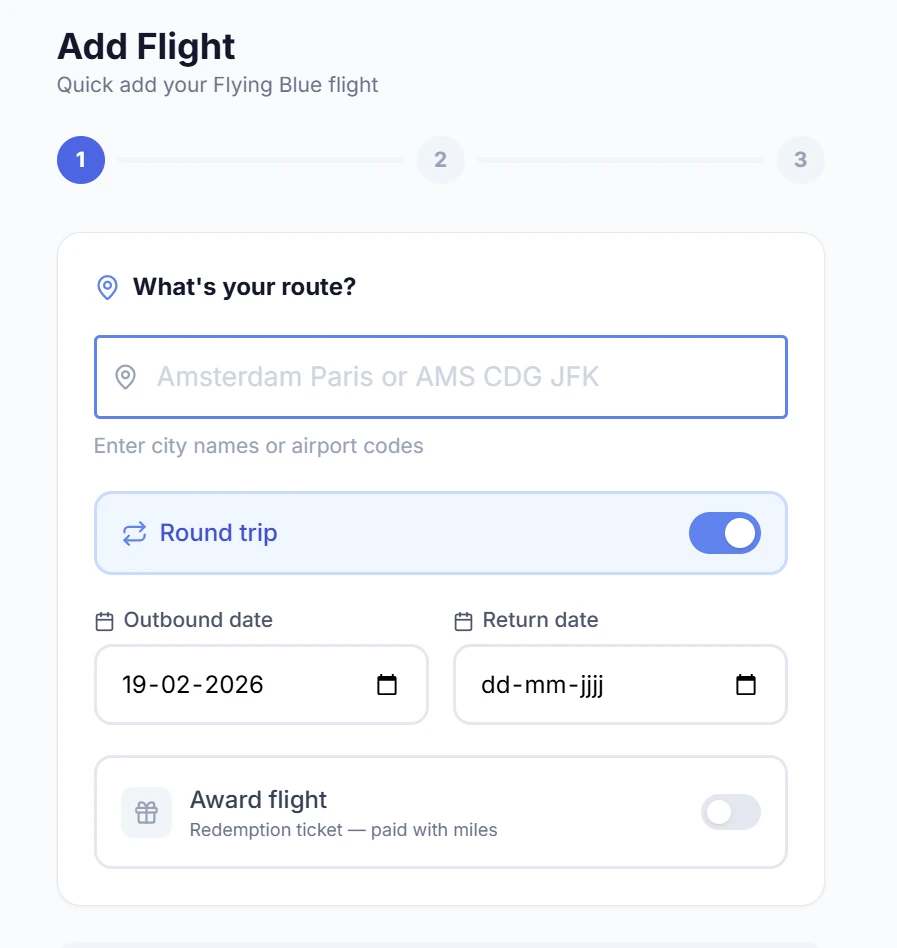Click the calendar icon next to "Return date"

click(x=463, y=620)
